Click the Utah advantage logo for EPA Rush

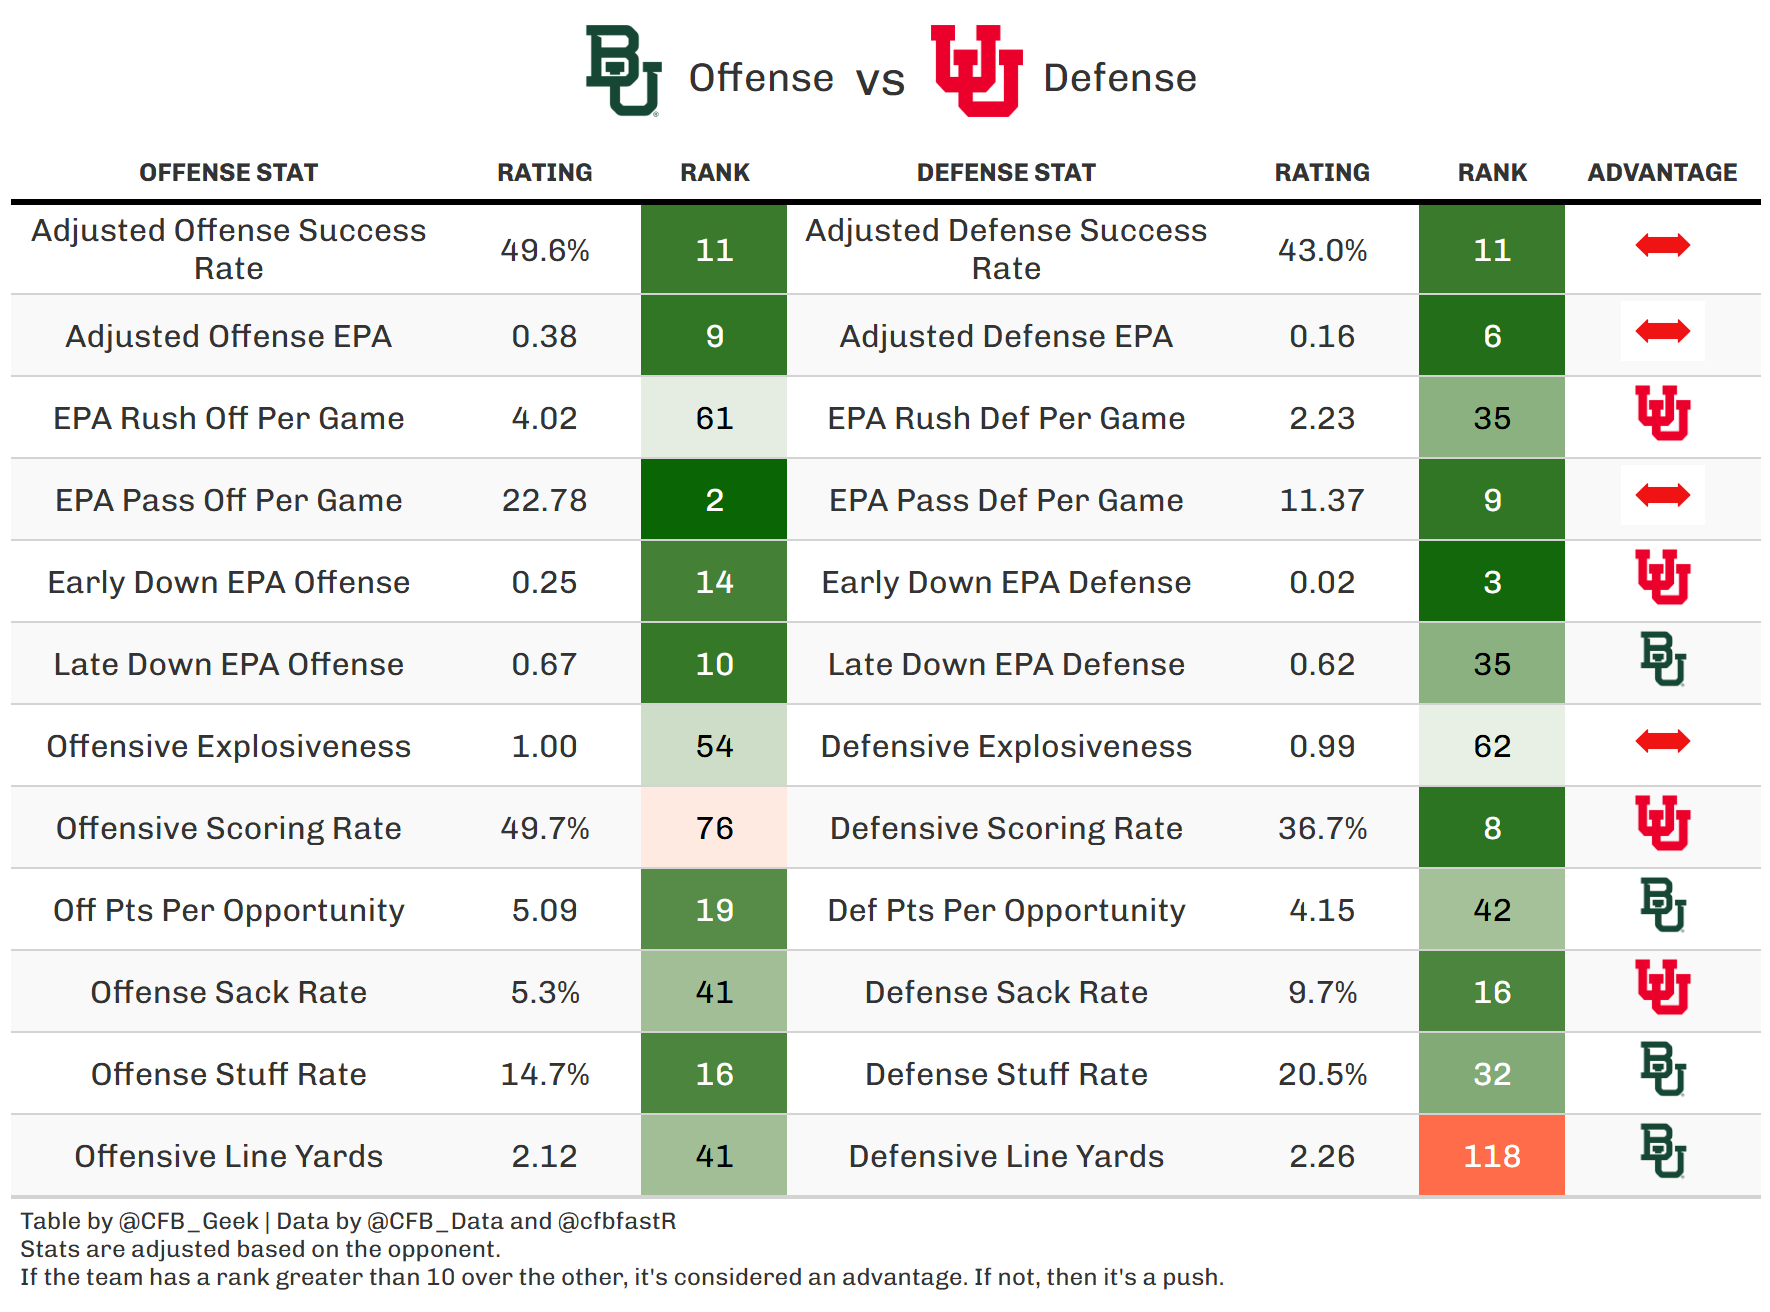1662,413
